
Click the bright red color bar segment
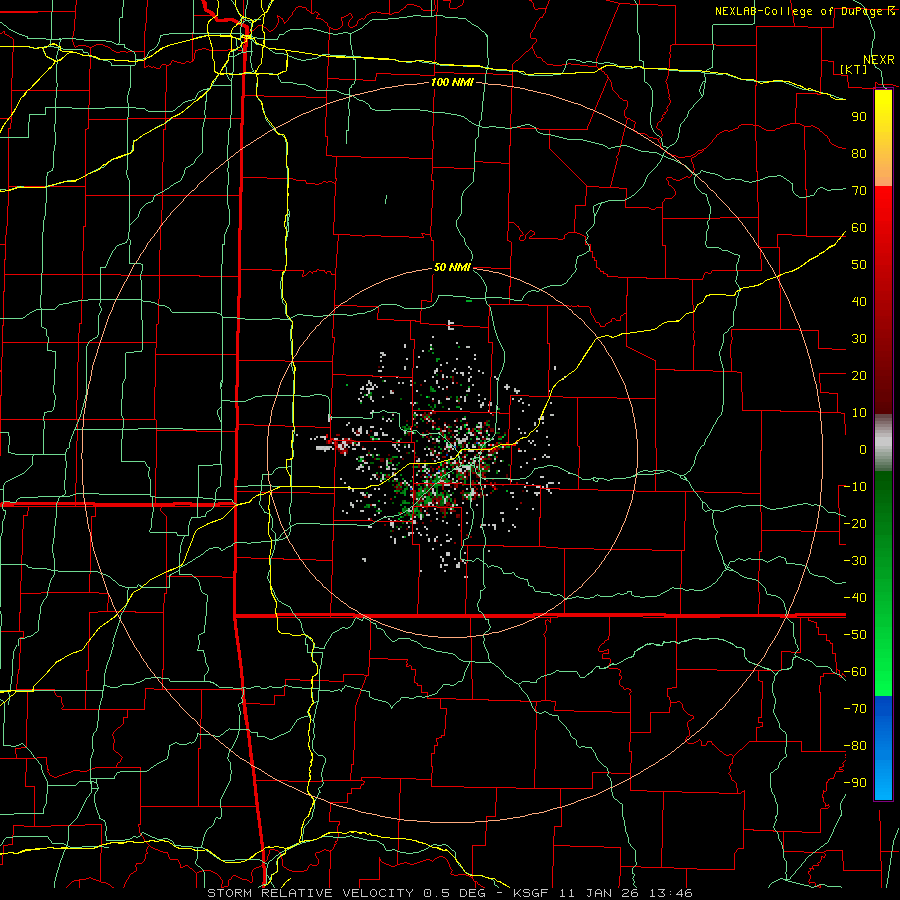pos(883,205)
